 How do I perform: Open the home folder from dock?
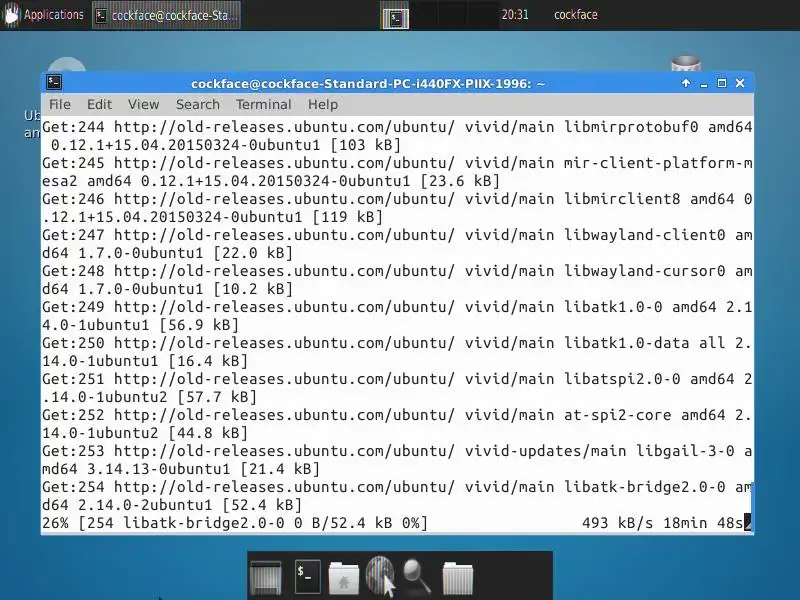(343, 578)
